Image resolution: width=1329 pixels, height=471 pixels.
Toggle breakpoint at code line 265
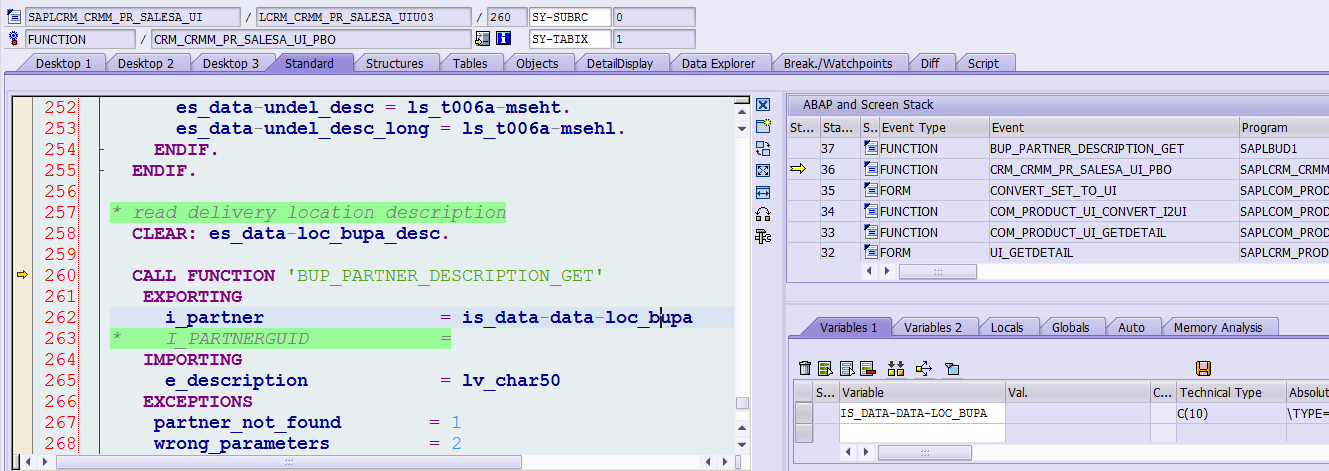[22, 380]
